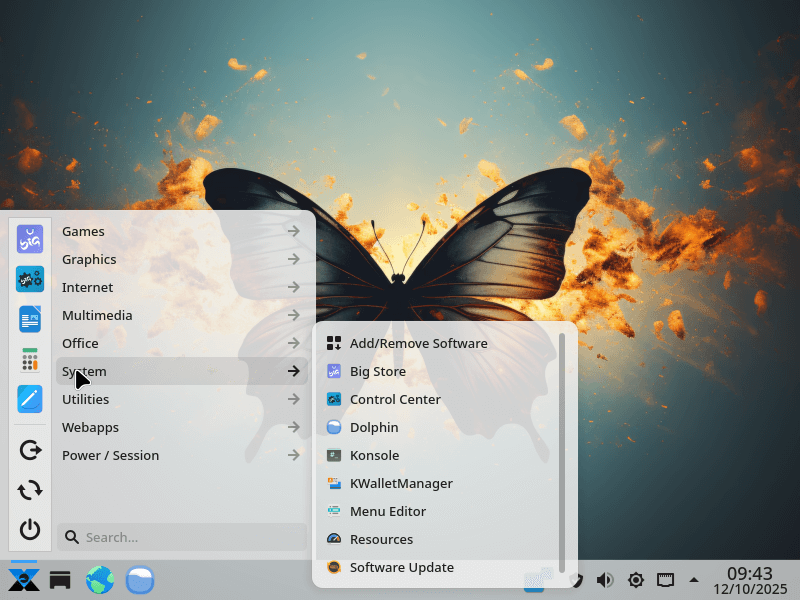This screenshot has width=800, height=600.
Task: Launch Konsole from the System submenu
Action: point(374,455)
